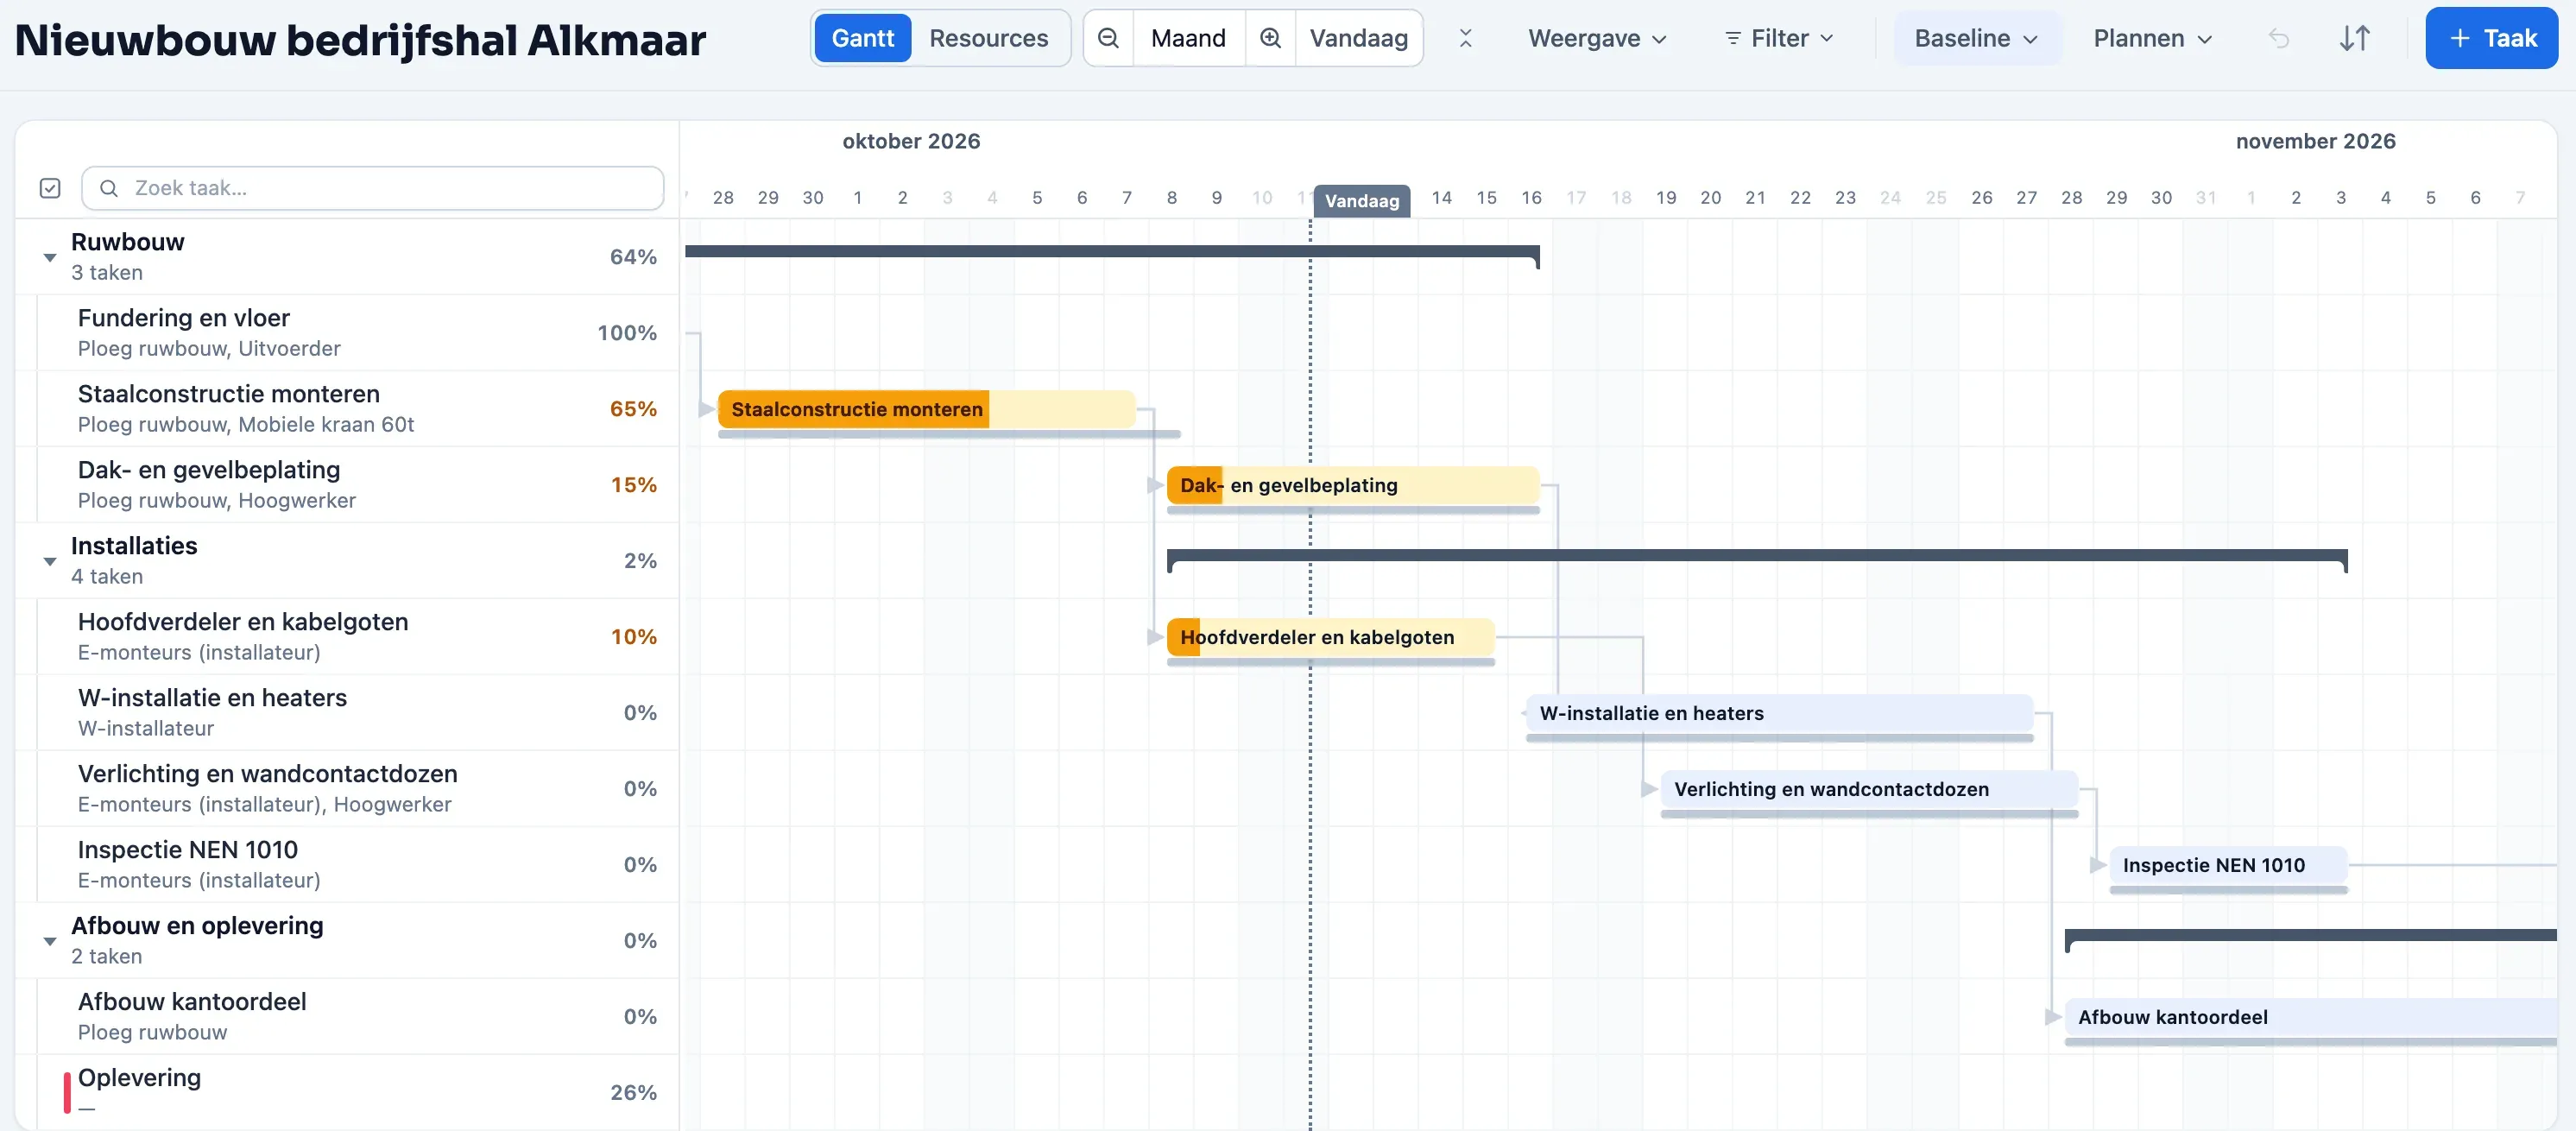
Task: Select the Maand zoom level
Action: pos(1188,38)
